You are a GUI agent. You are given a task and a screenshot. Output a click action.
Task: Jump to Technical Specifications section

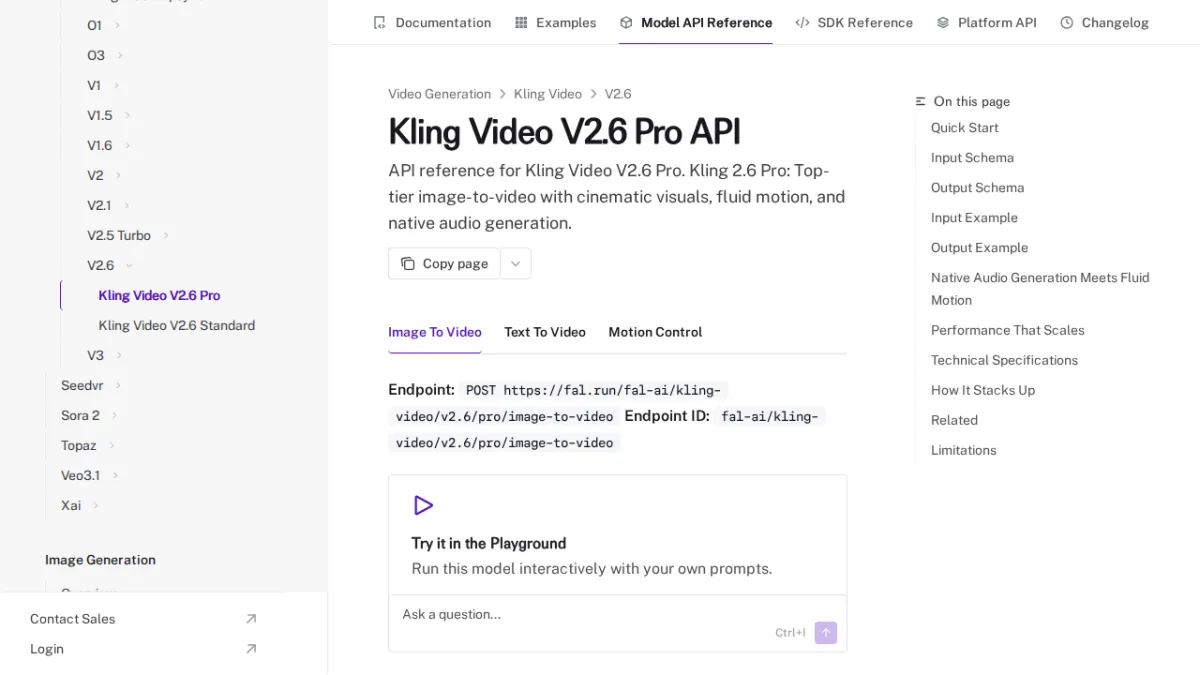click(1004, 360)
